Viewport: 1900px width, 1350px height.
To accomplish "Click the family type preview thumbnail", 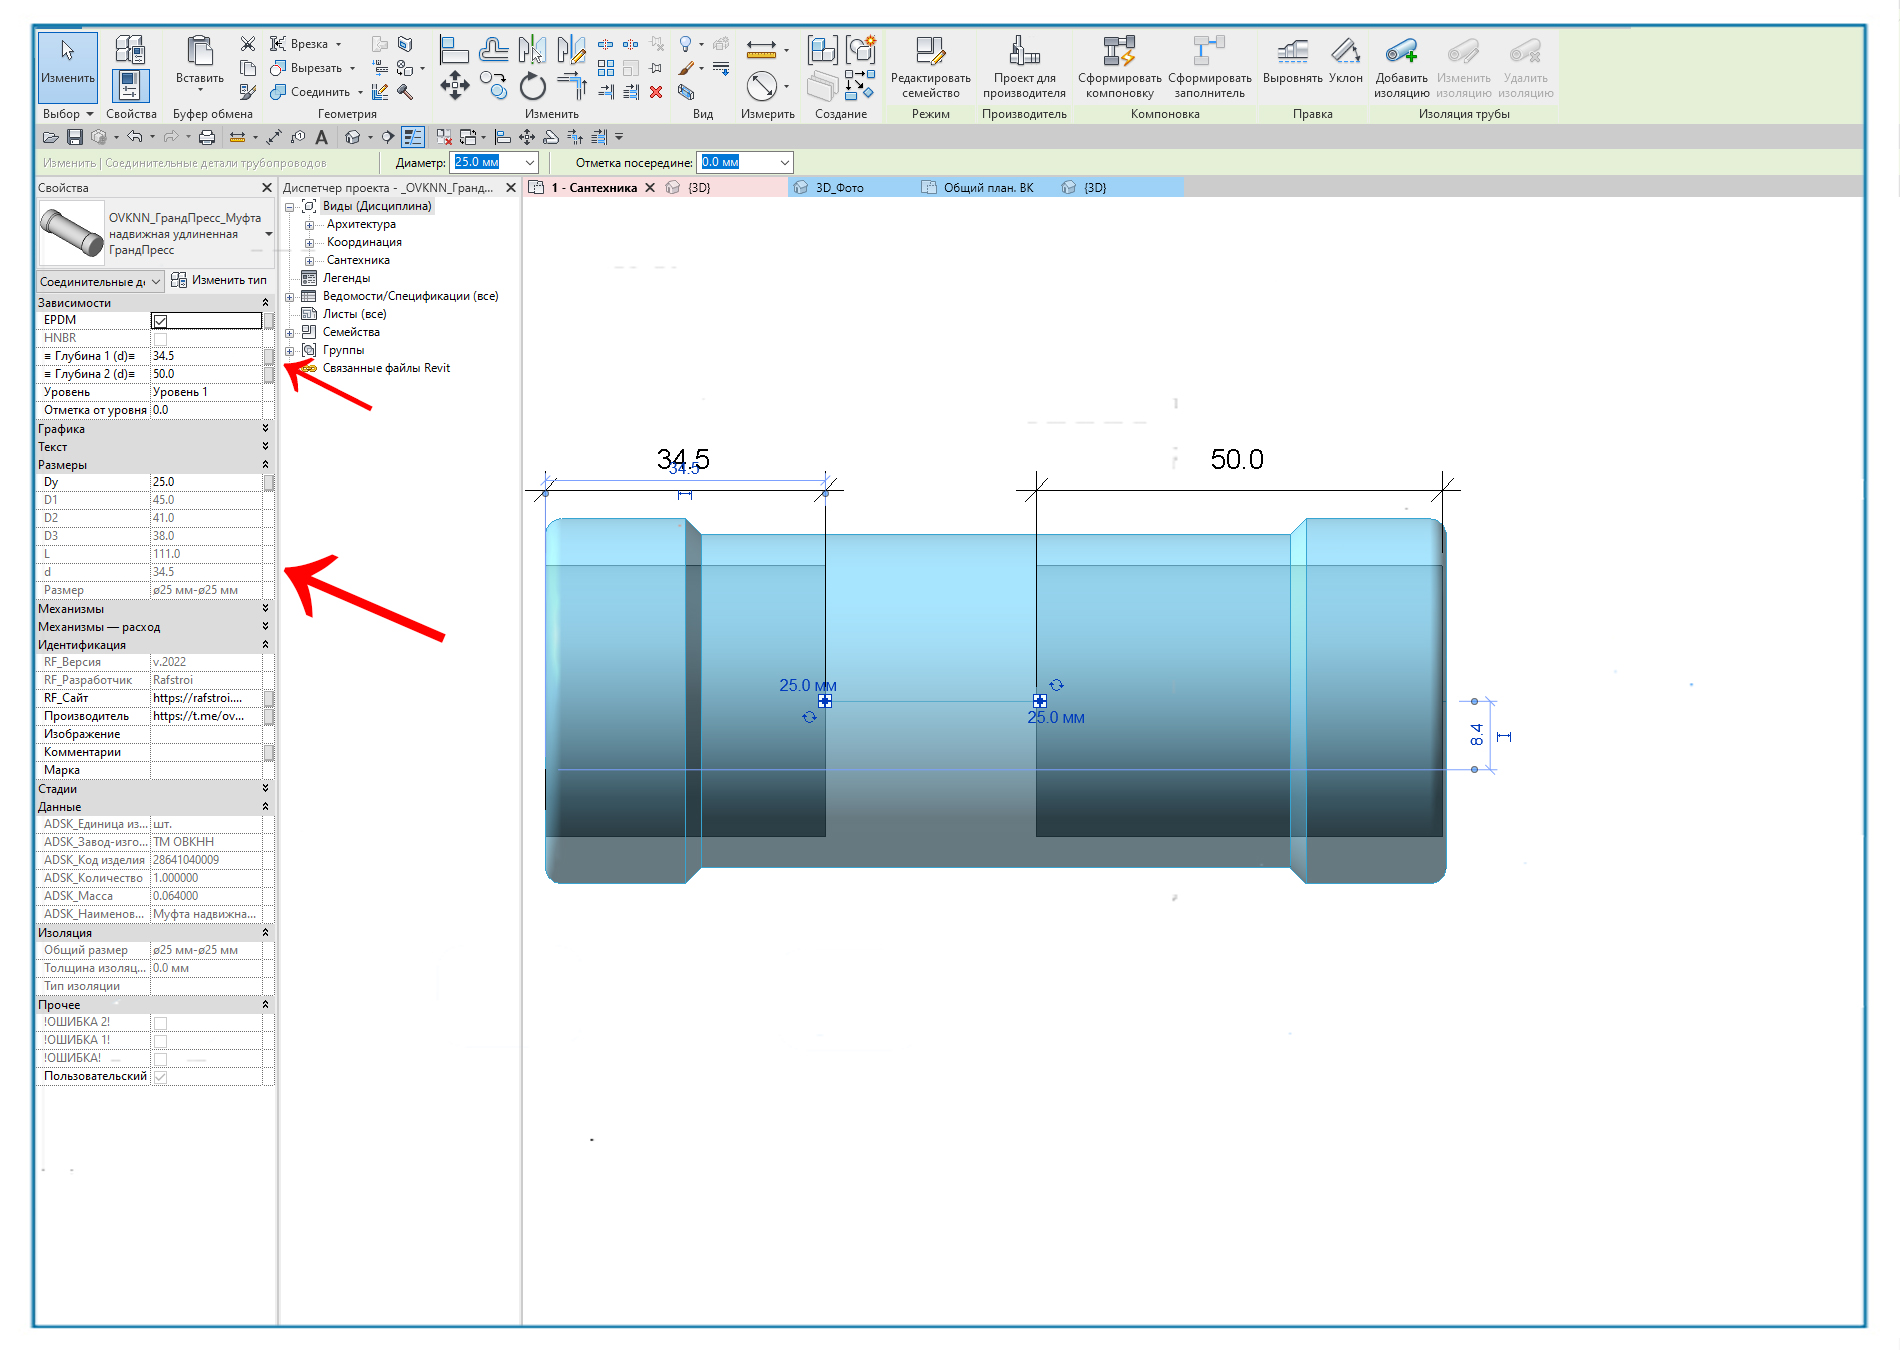I will point(71,234).
